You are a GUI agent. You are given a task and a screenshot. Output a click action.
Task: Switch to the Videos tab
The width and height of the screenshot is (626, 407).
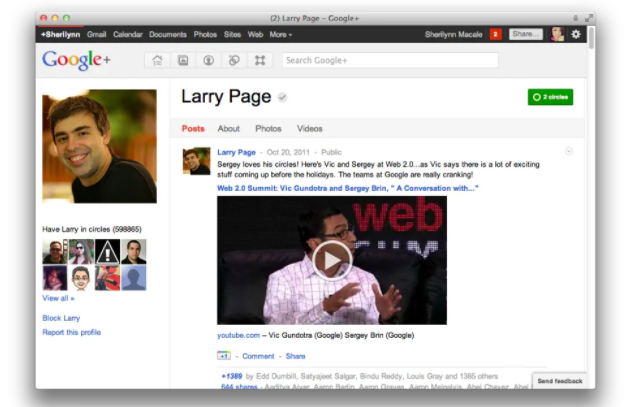310,129
